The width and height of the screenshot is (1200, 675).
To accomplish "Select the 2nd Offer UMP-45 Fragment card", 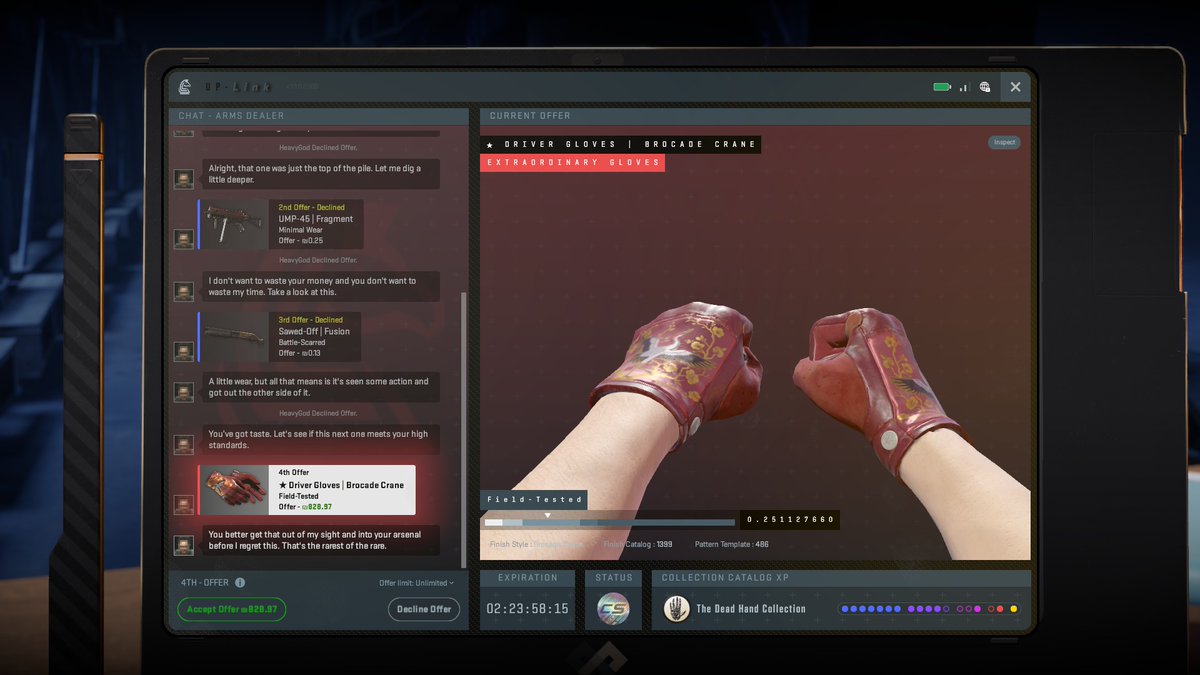I will [280, 224].
